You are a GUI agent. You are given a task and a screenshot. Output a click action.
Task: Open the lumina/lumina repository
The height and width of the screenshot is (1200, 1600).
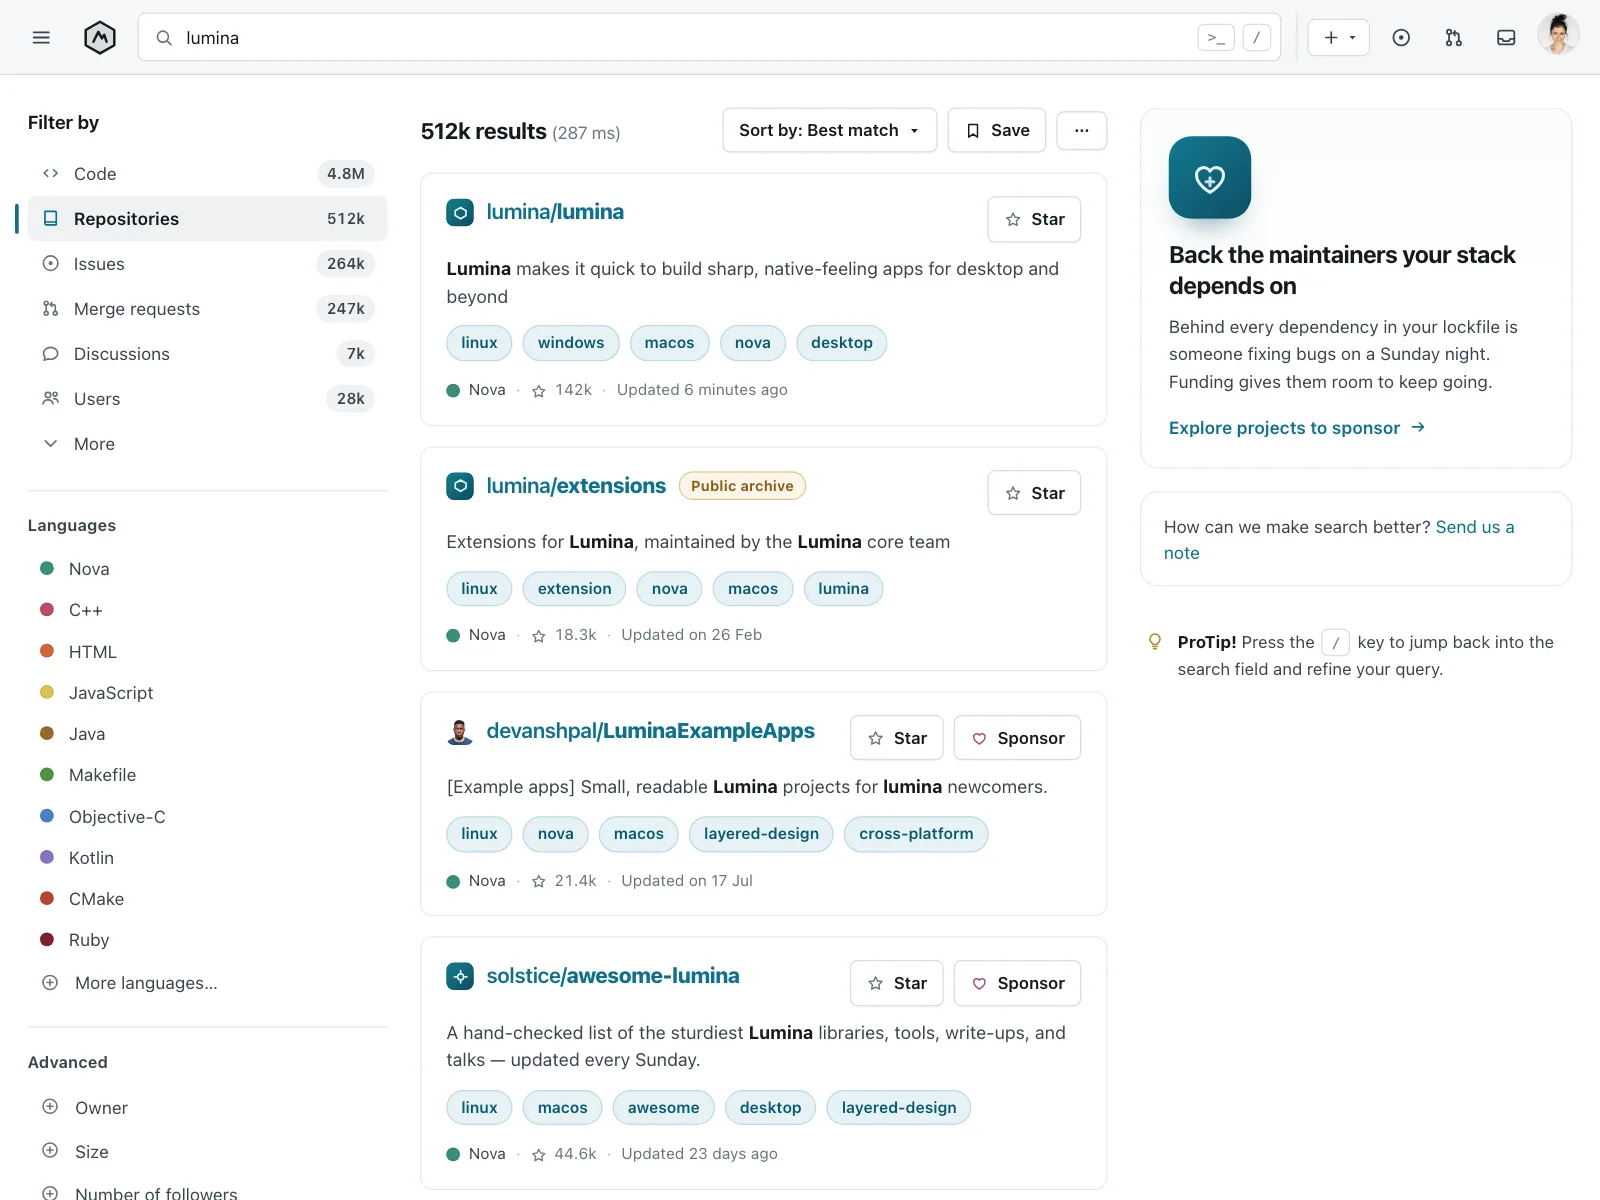555,212
